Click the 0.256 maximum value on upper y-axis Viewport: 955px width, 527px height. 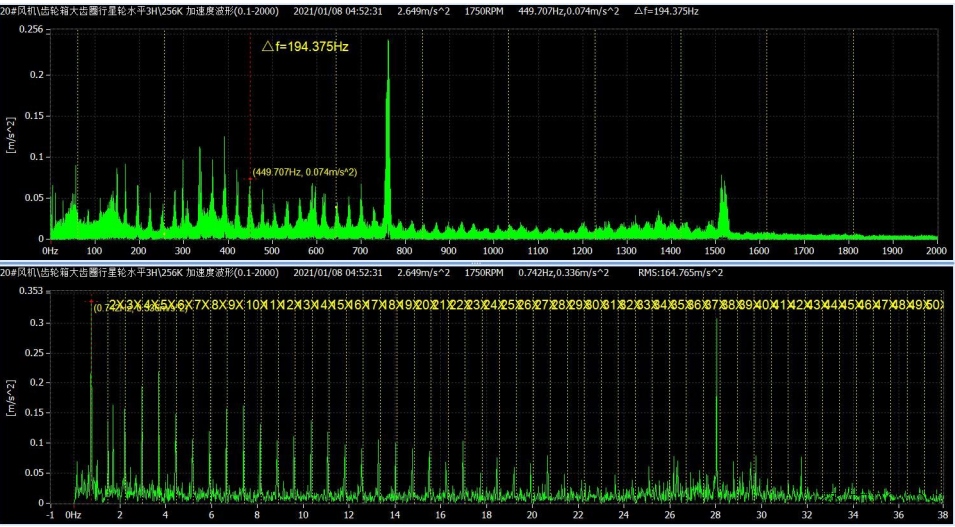(x=32, y=29)
